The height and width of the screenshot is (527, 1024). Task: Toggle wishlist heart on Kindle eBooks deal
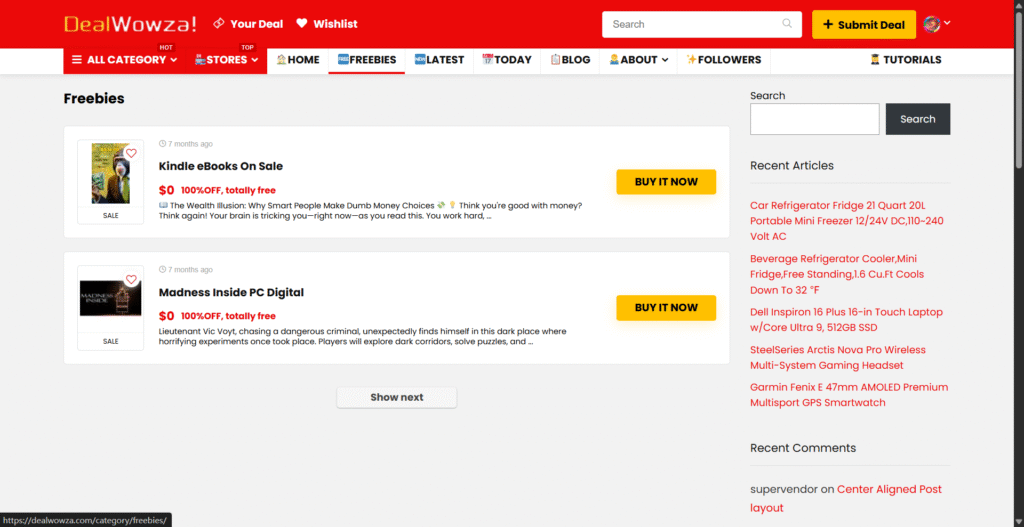(131, 154)
